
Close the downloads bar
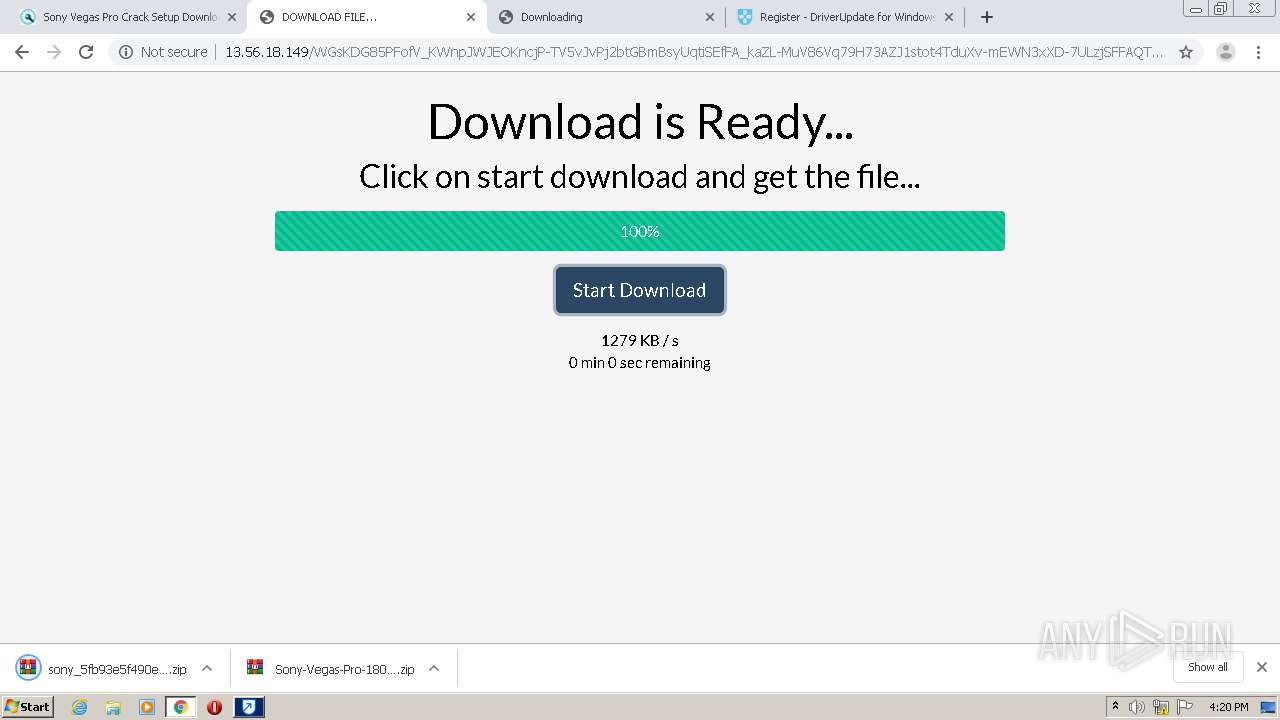[x=1262, y=667]
